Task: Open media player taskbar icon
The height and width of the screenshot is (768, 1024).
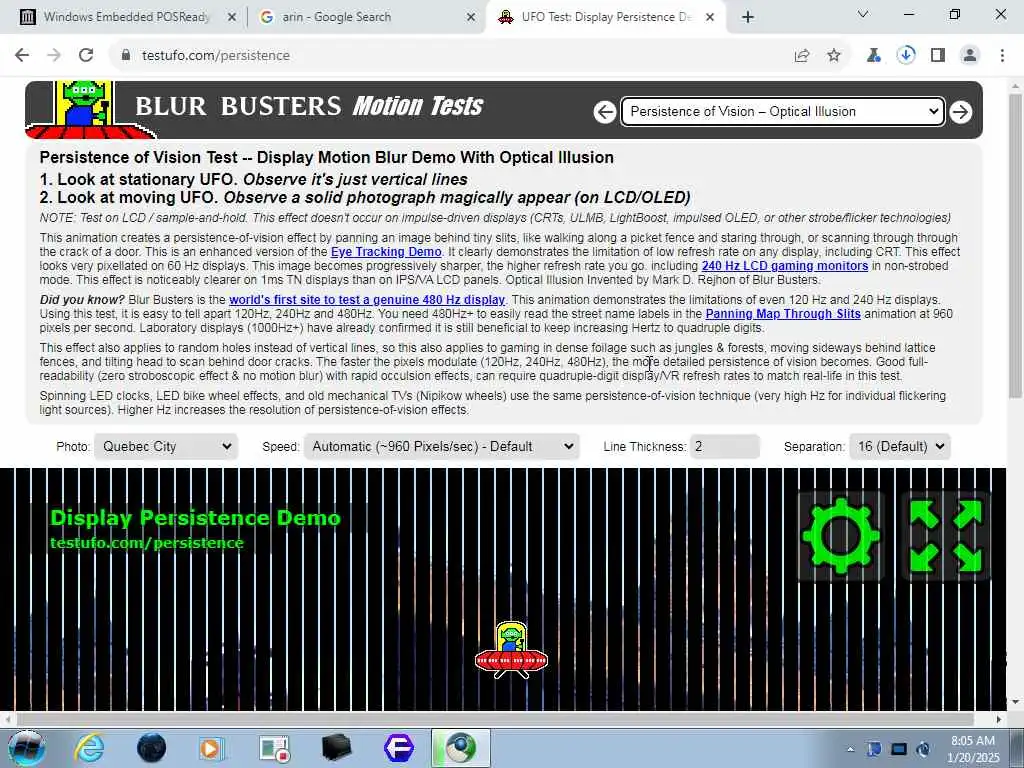Action: pos(212,748)
